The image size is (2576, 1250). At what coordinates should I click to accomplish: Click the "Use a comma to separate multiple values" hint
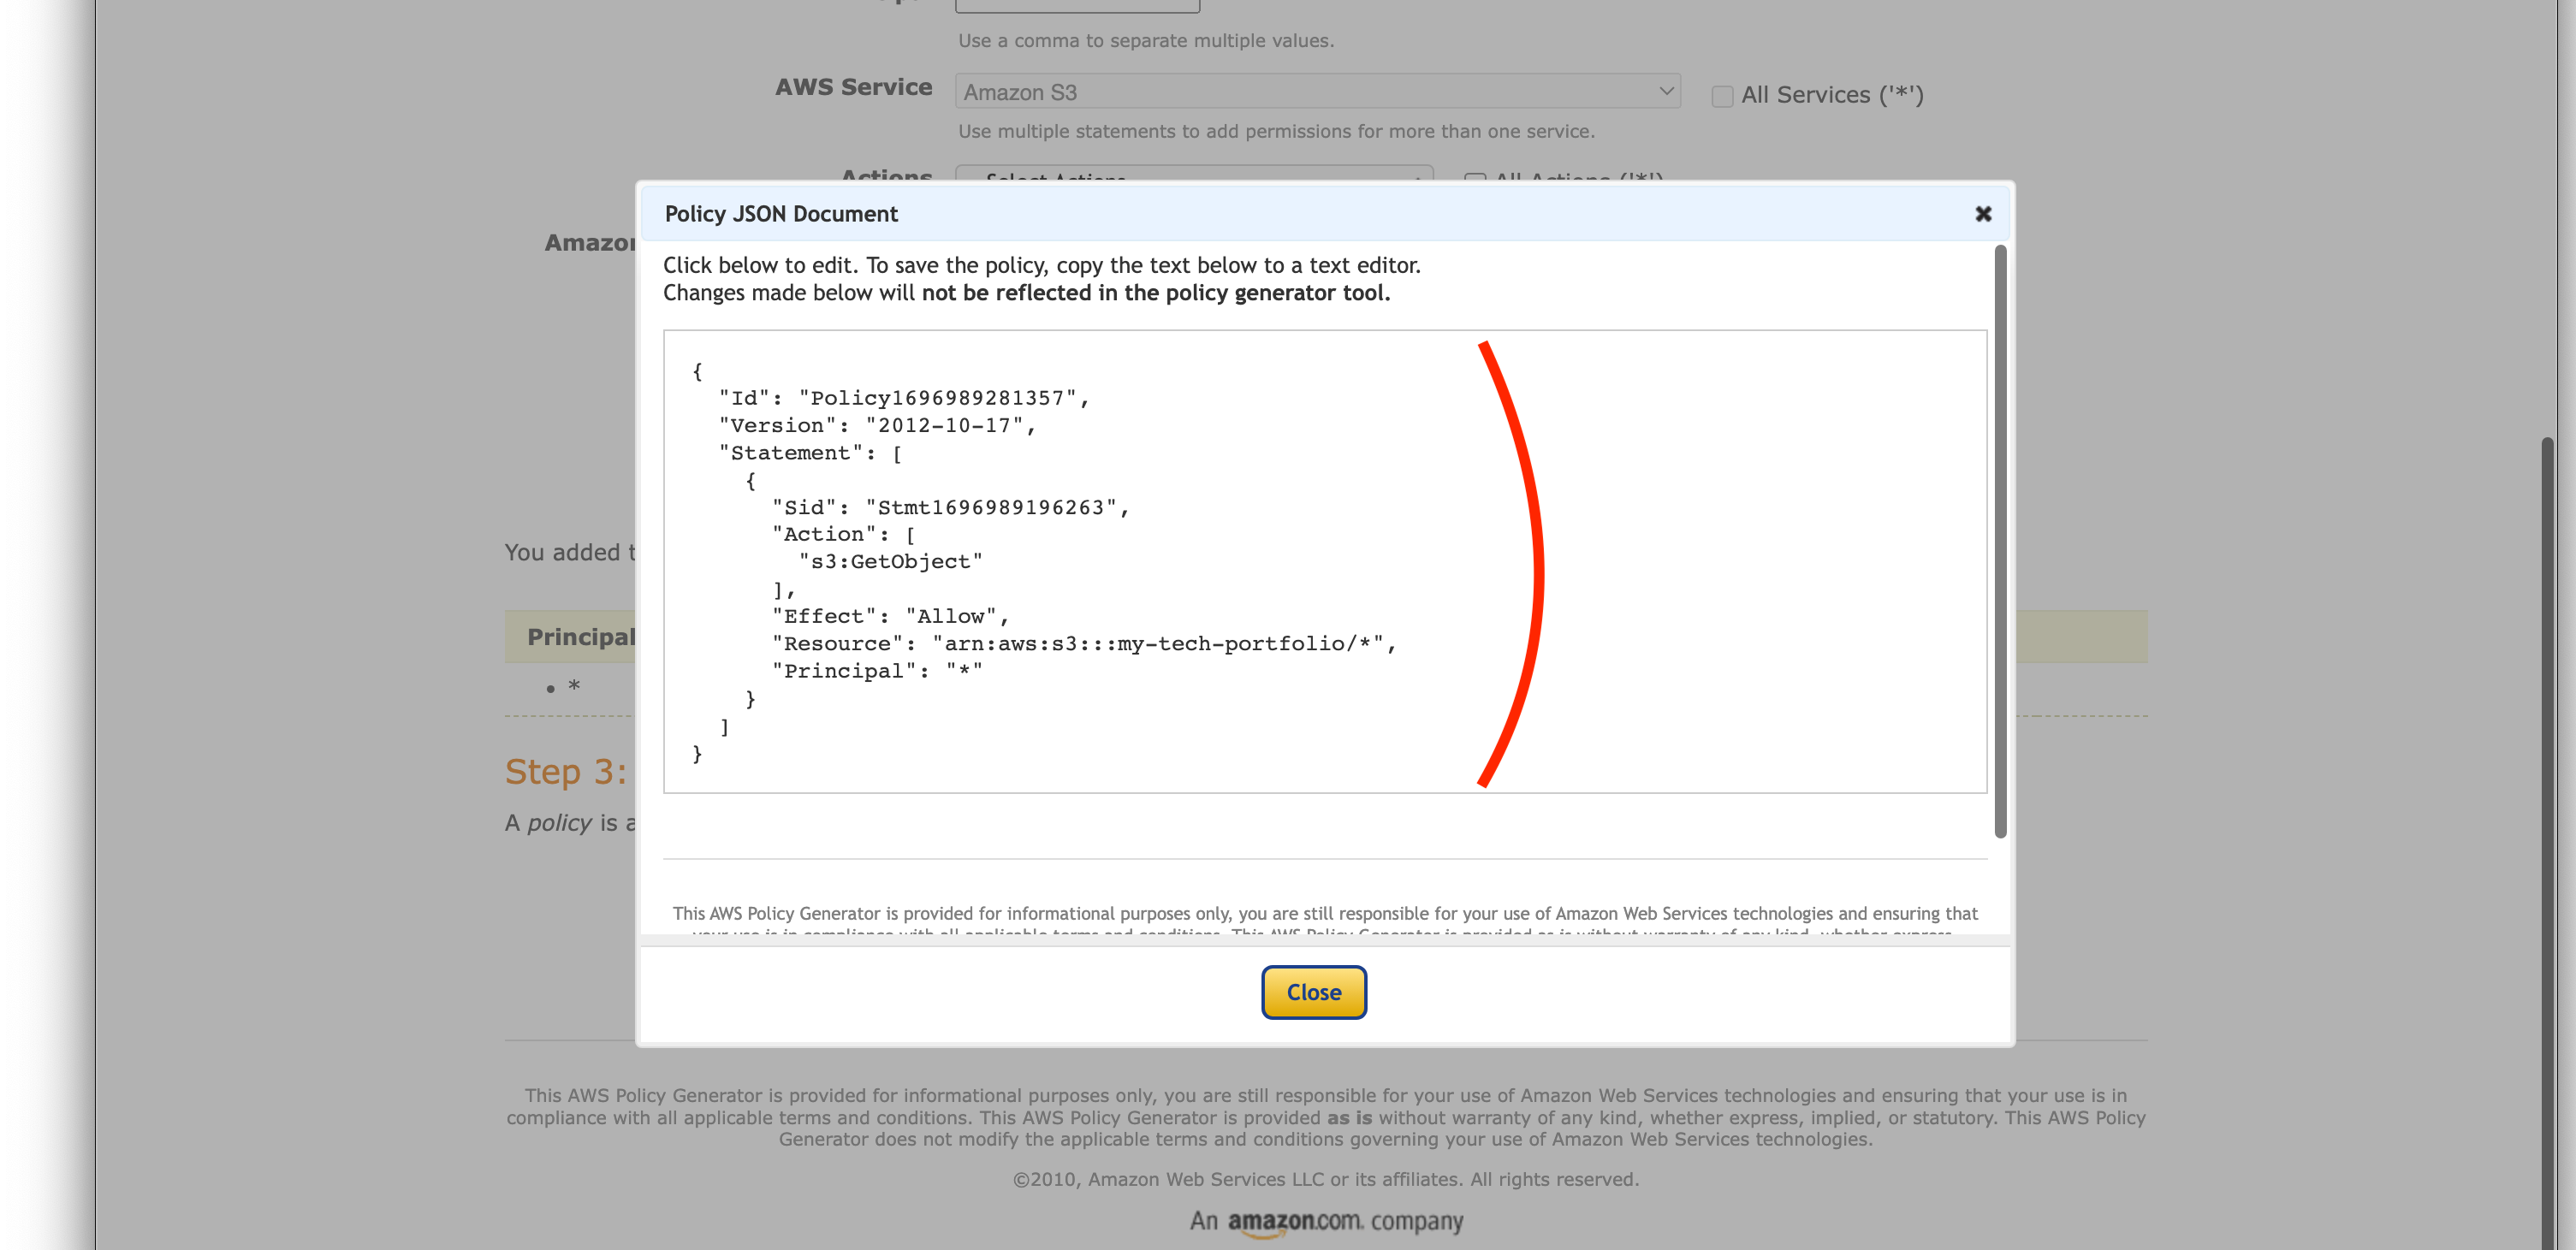[x=1146, y=41]
